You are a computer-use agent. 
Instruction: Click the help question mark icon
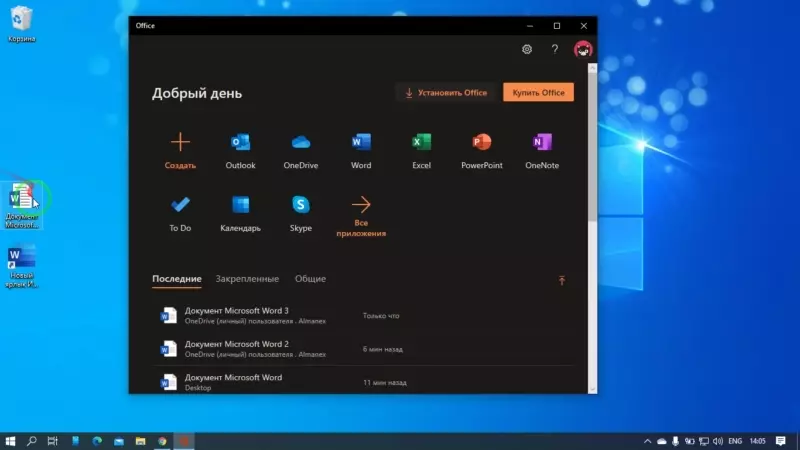click(555, 49)
